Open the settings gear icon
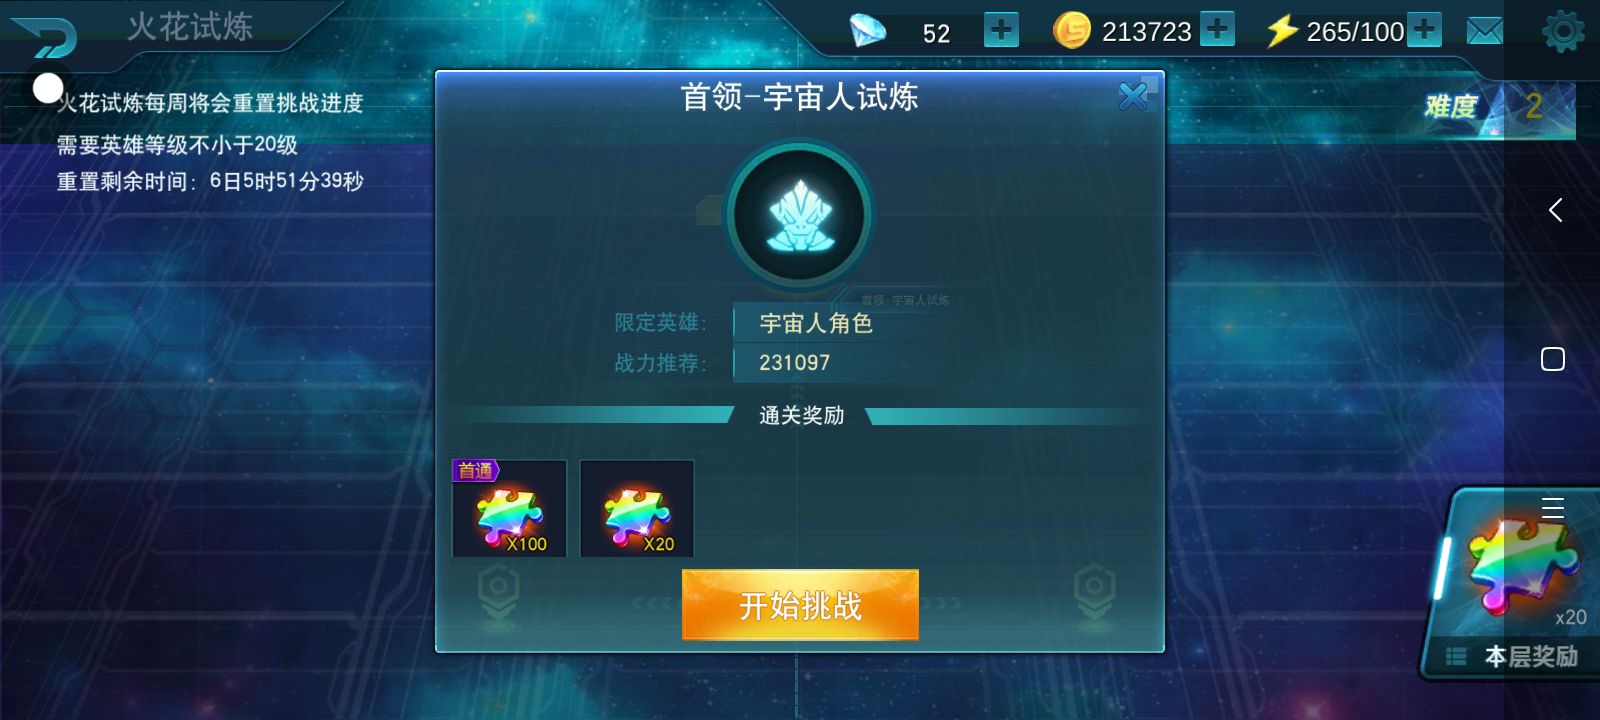Screen dimensions: 1600x720 (x=1563, y=31)
